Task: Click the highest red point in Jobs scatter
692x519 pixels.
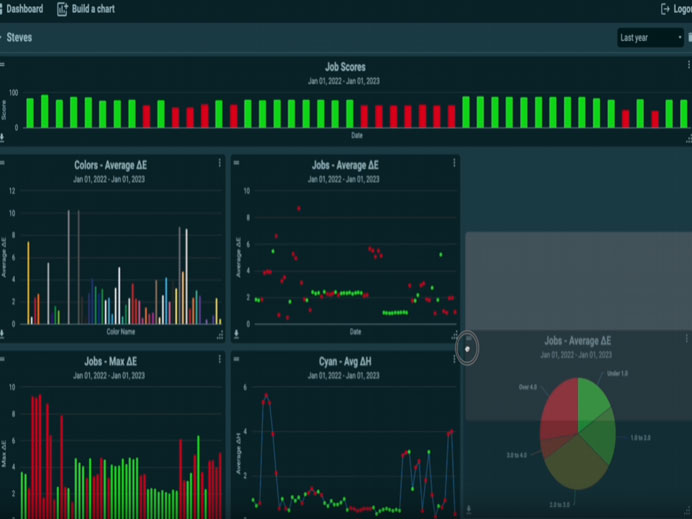Action: pyautogui.click(x=299, y=208)
